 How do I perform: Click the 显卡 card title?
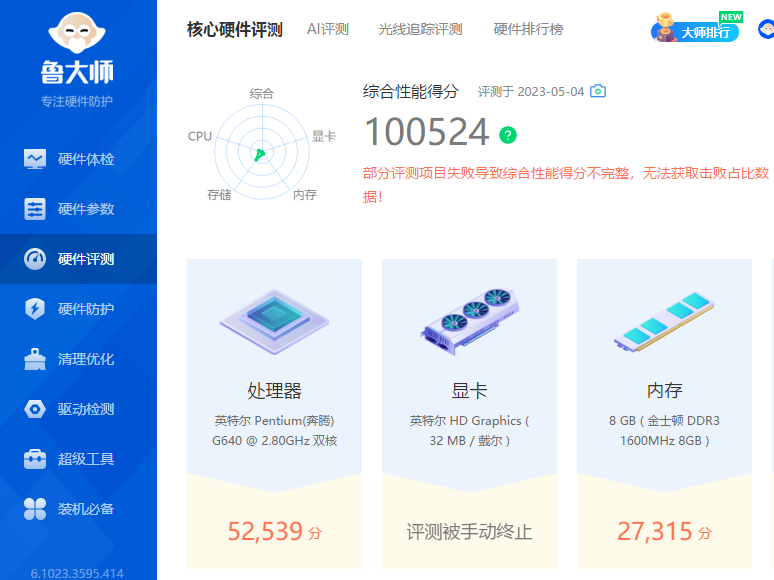(x=469, y=390)
